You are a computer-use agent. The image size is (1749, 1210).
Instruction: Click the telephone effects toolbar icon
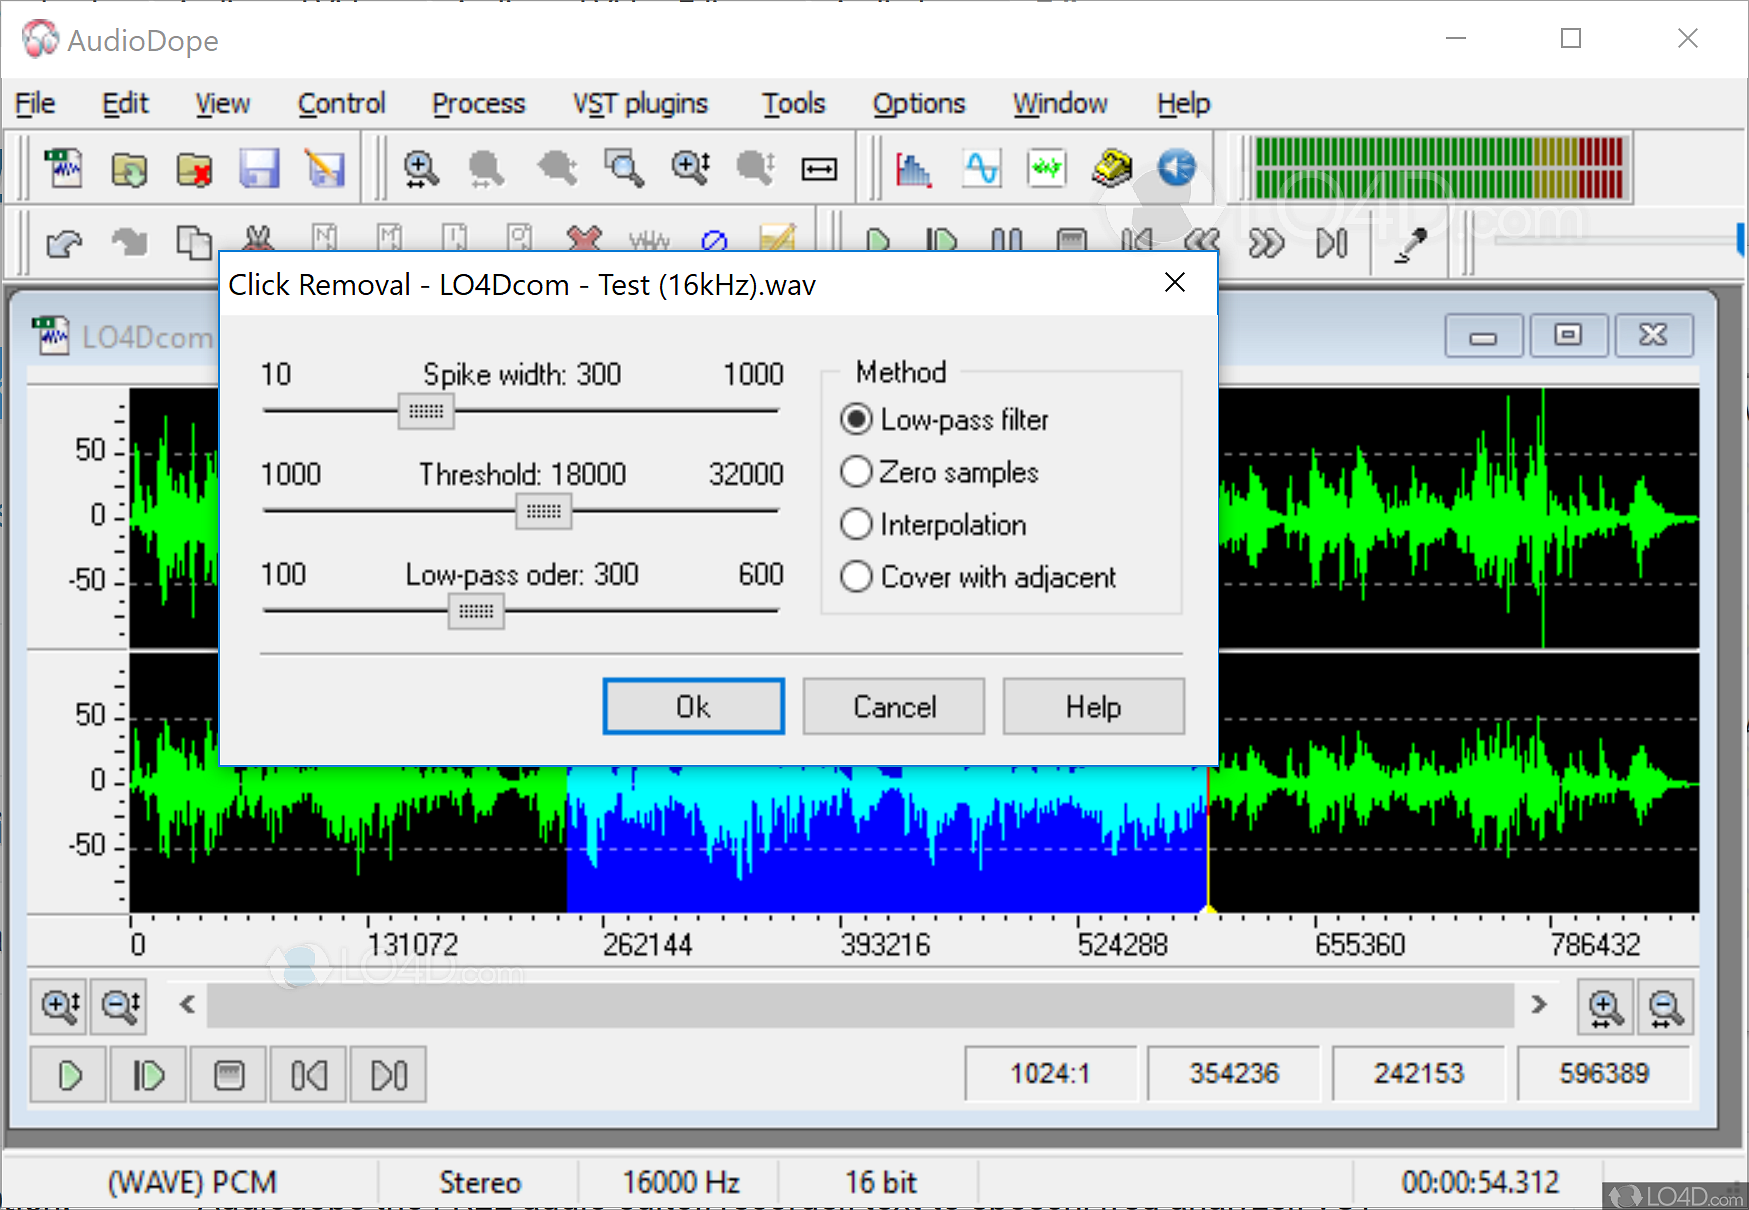(x=1112, y=168)
